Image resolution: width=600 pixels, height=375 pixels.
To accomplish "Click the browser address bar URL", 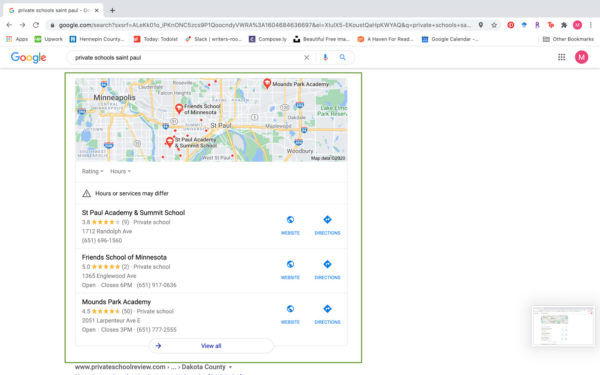I will 264,25.
